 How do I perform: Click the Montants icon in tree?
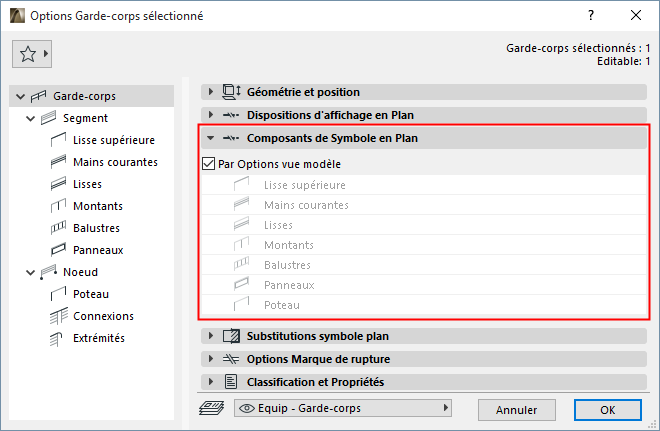point(58,206)
